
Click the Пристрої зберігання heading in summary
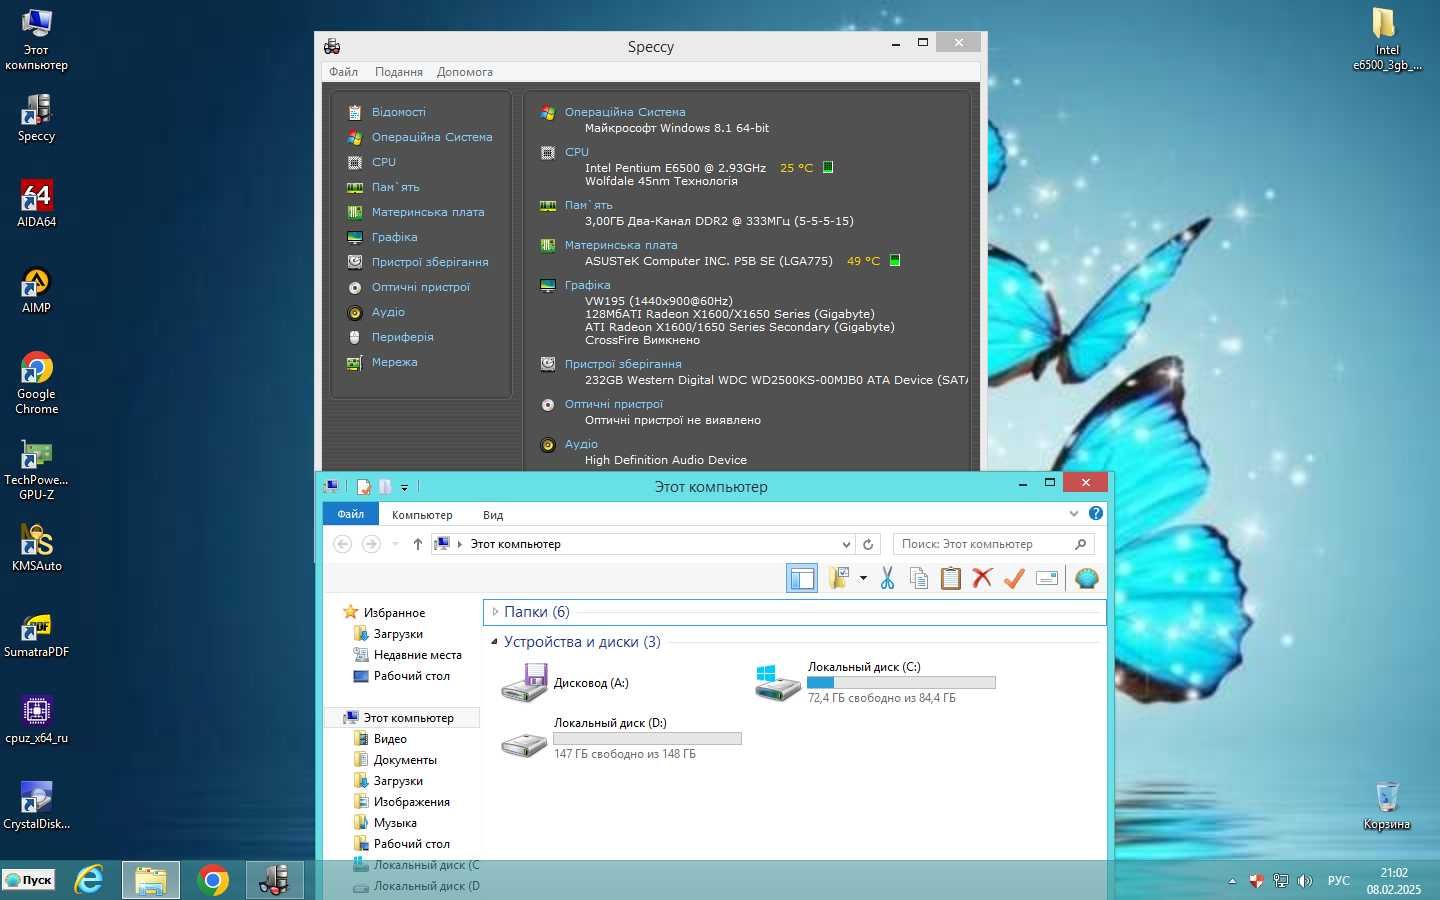[623, 364]
